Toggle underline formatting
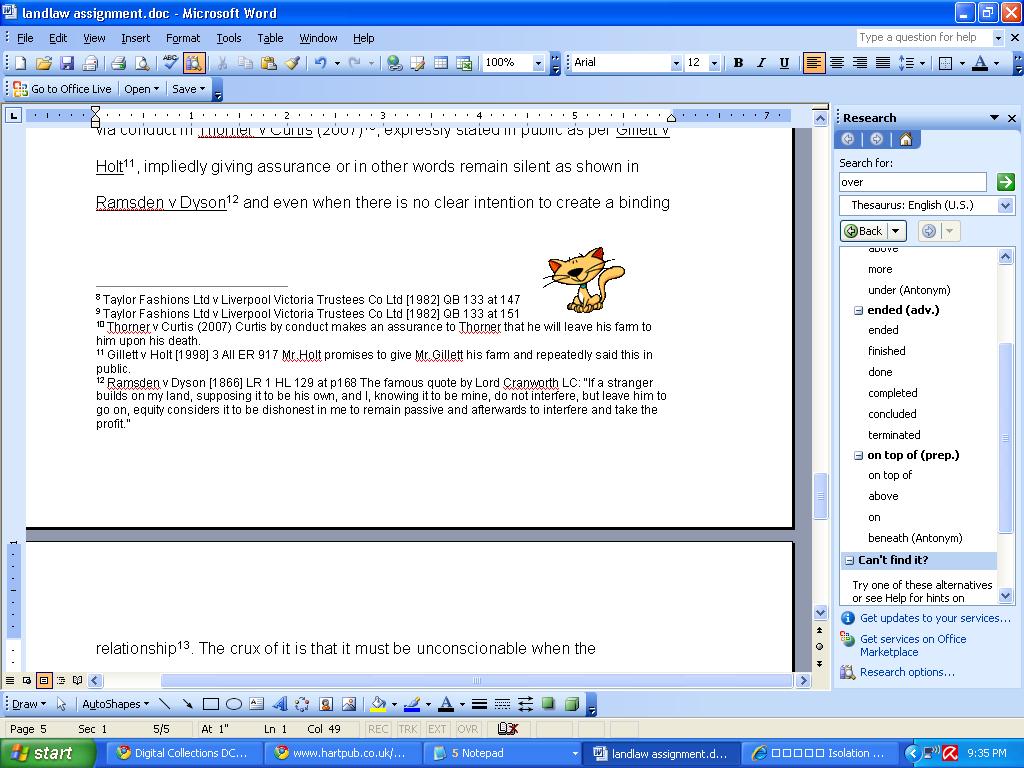1024x768 pixels. tap(784, 63)
